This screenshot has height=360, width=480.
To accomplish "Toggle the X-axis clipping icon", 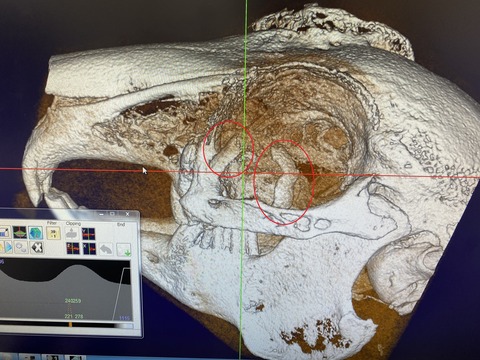I will [x=89, y=249].
